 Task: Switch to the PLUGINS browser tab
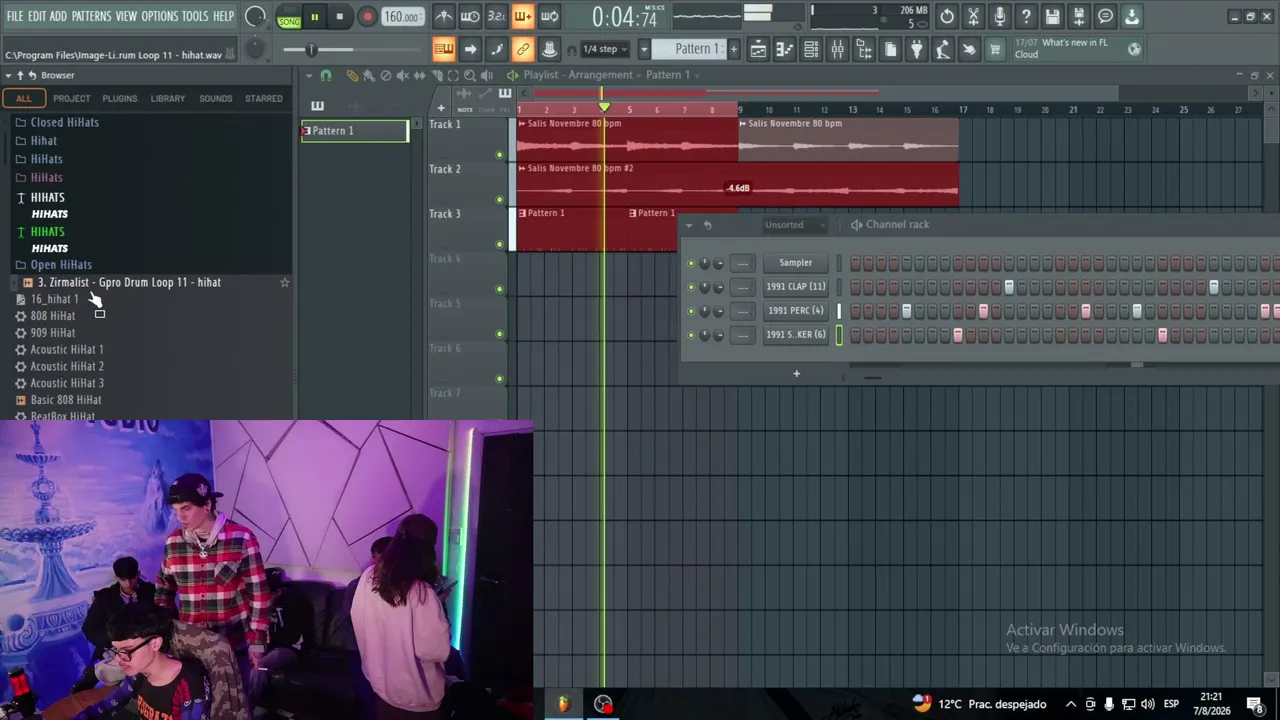point(120,98)
